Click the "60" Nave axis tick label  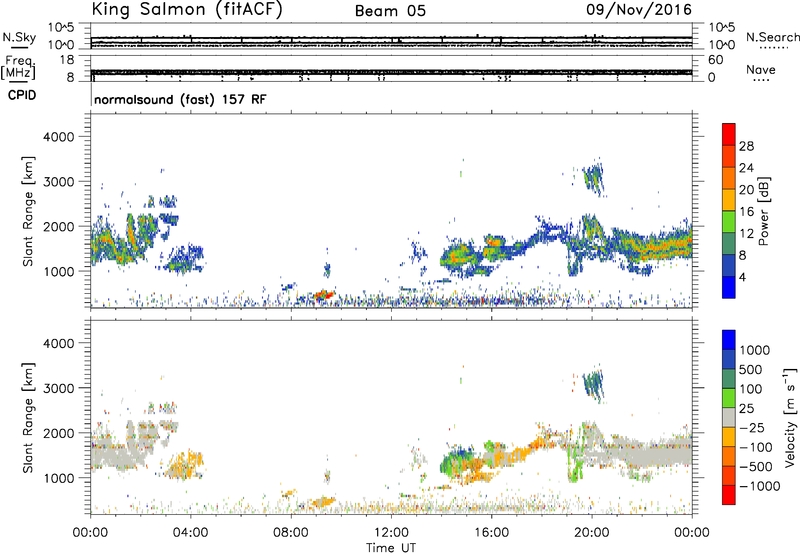pos(715,60)
